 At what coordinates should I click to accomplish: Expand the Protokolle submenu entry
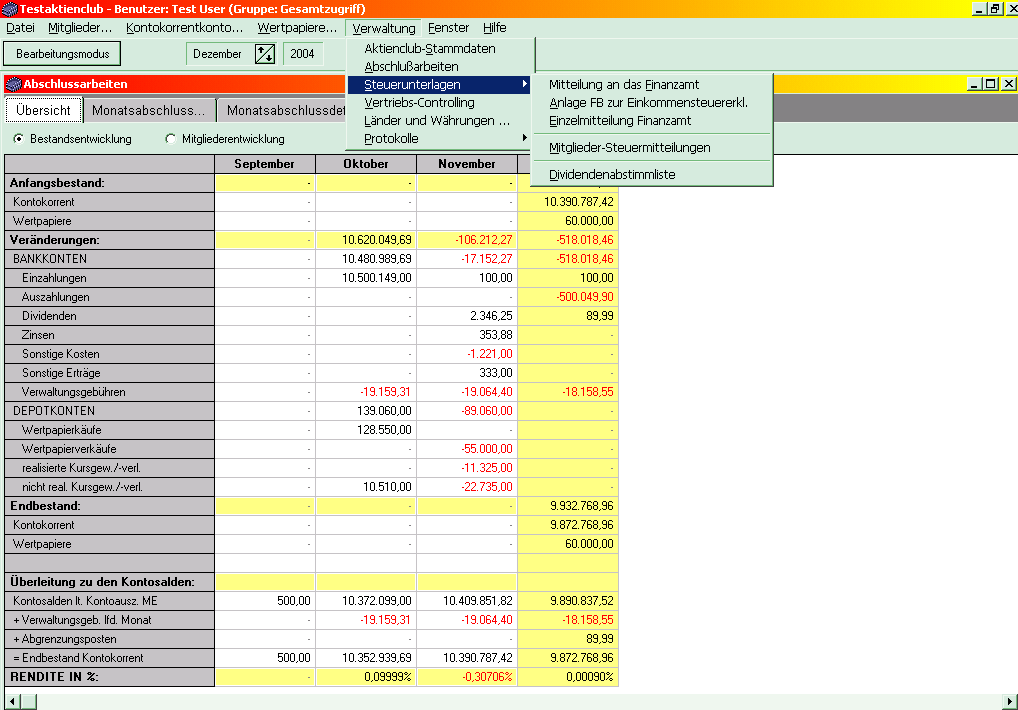[x=440, y=139]
